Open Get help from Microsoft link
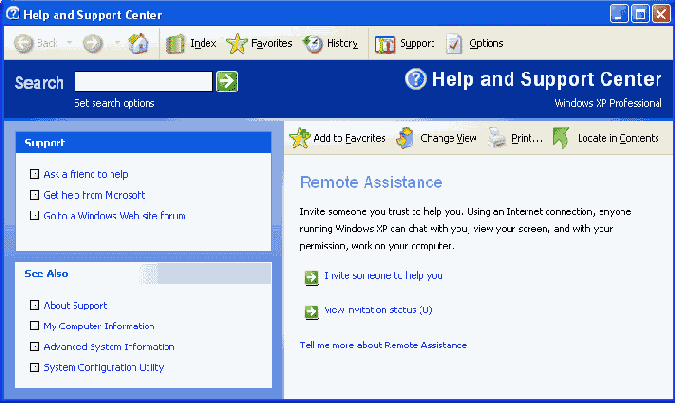The width and height of the screenshot is (675, 403). pos(94,195)
